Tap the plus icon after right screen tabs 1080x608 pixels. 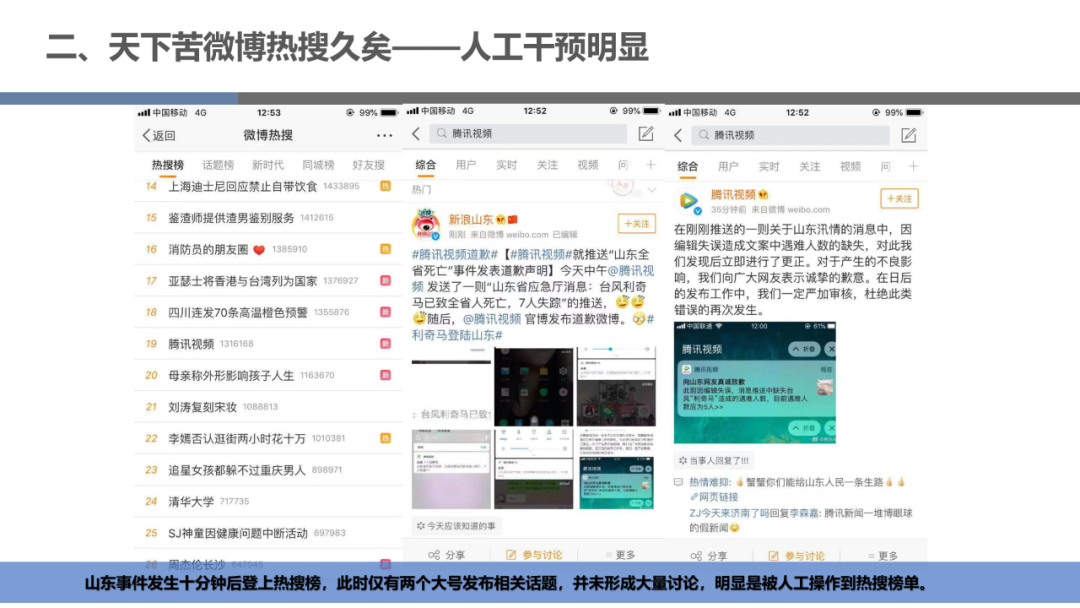[913, 167]
